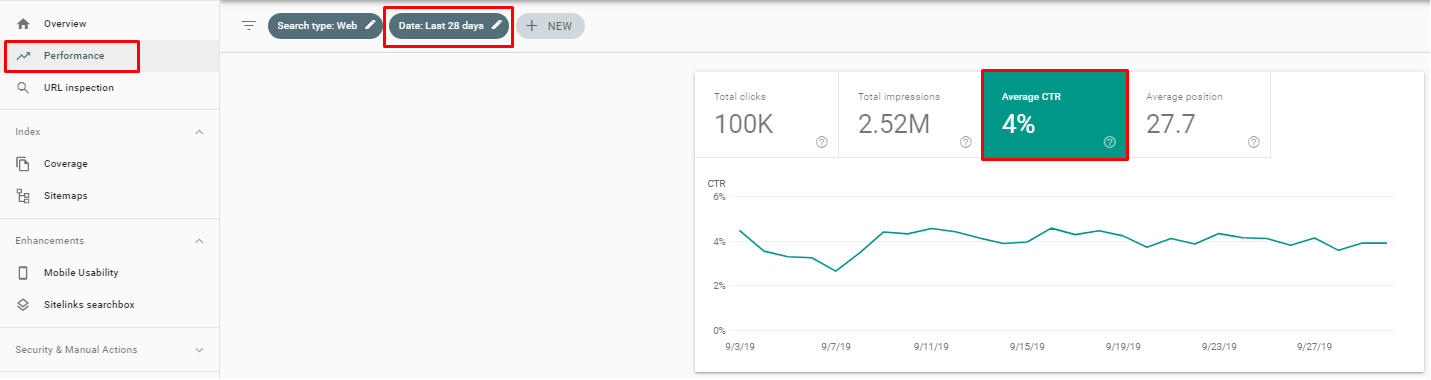Edit the Search type: Web filter
The width and height of the screenshot is (1431, 380).
325,26
